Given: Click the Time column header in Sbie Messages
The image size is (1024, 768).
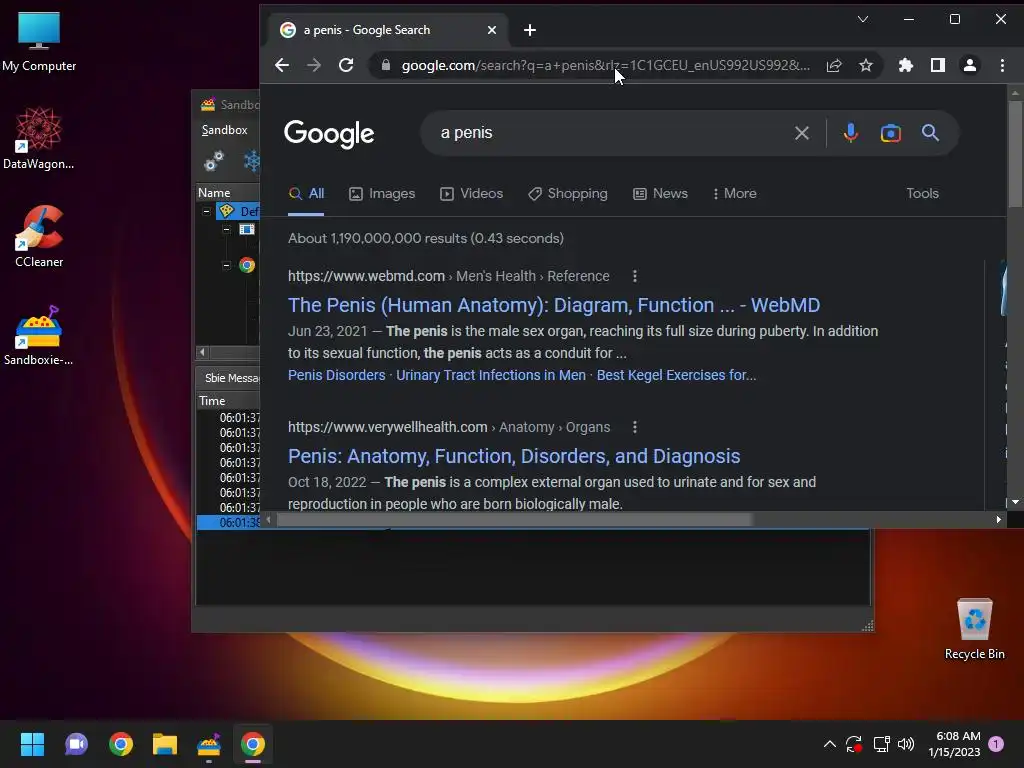Looking at the screenshot, I should click(229, 401).
